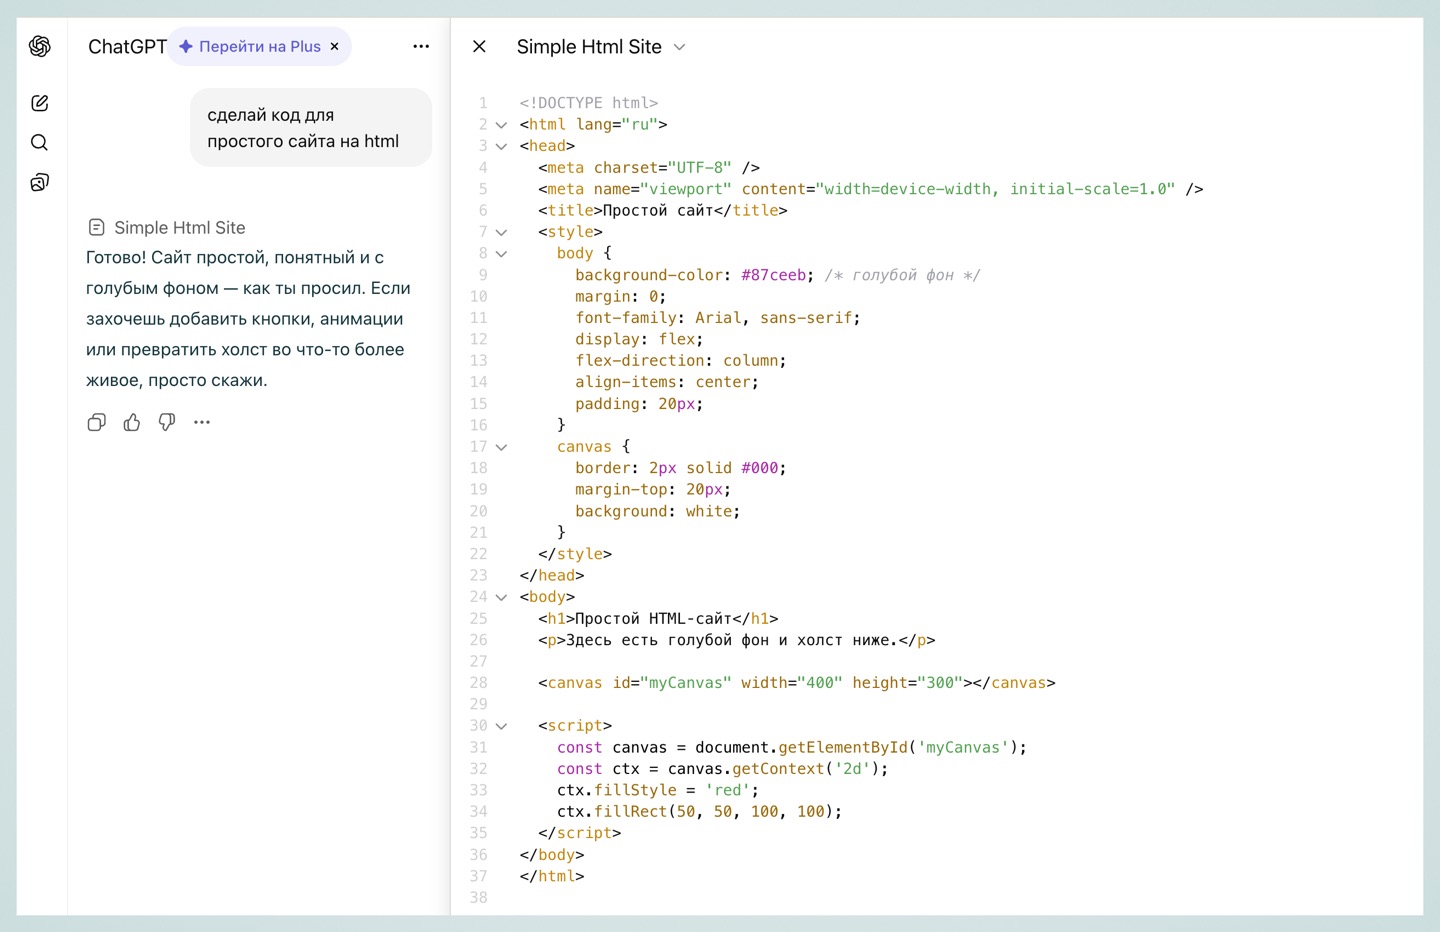Open more actions below the response

[x=202, y=422]
